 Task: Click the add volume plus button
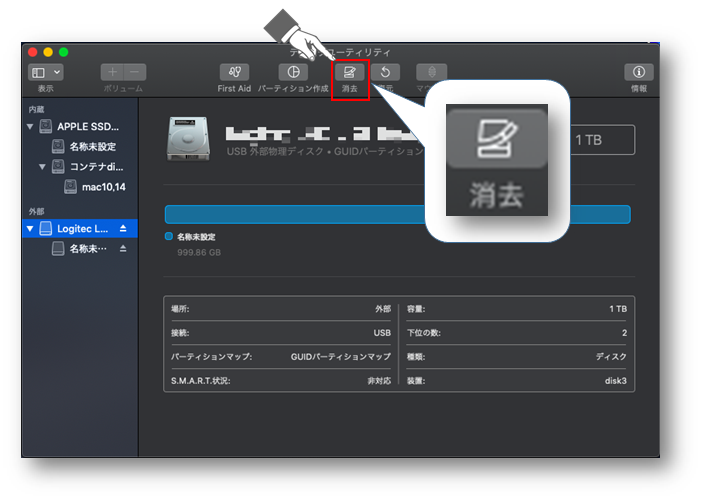click(x=112, y=72)
